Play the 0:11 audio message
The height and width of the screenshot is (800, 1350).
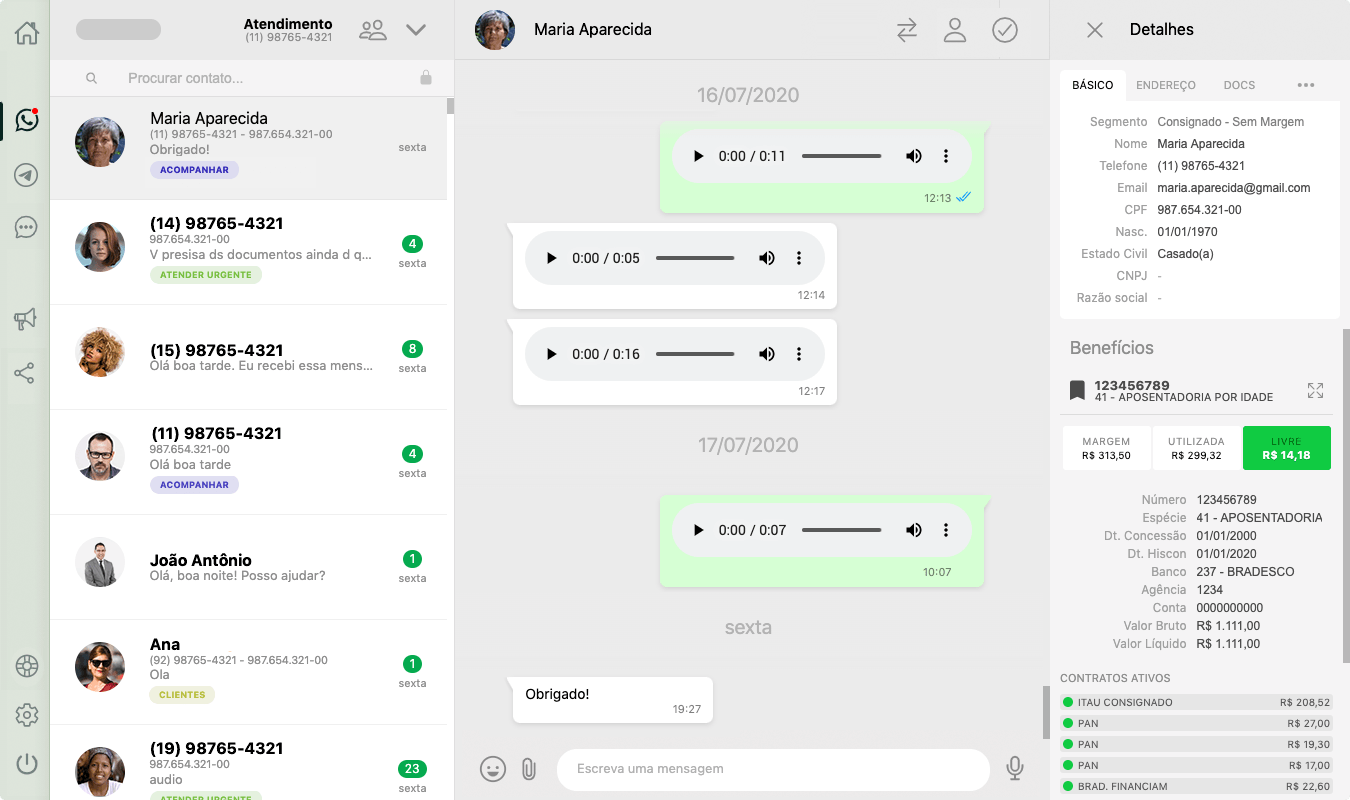pos(698,156)
